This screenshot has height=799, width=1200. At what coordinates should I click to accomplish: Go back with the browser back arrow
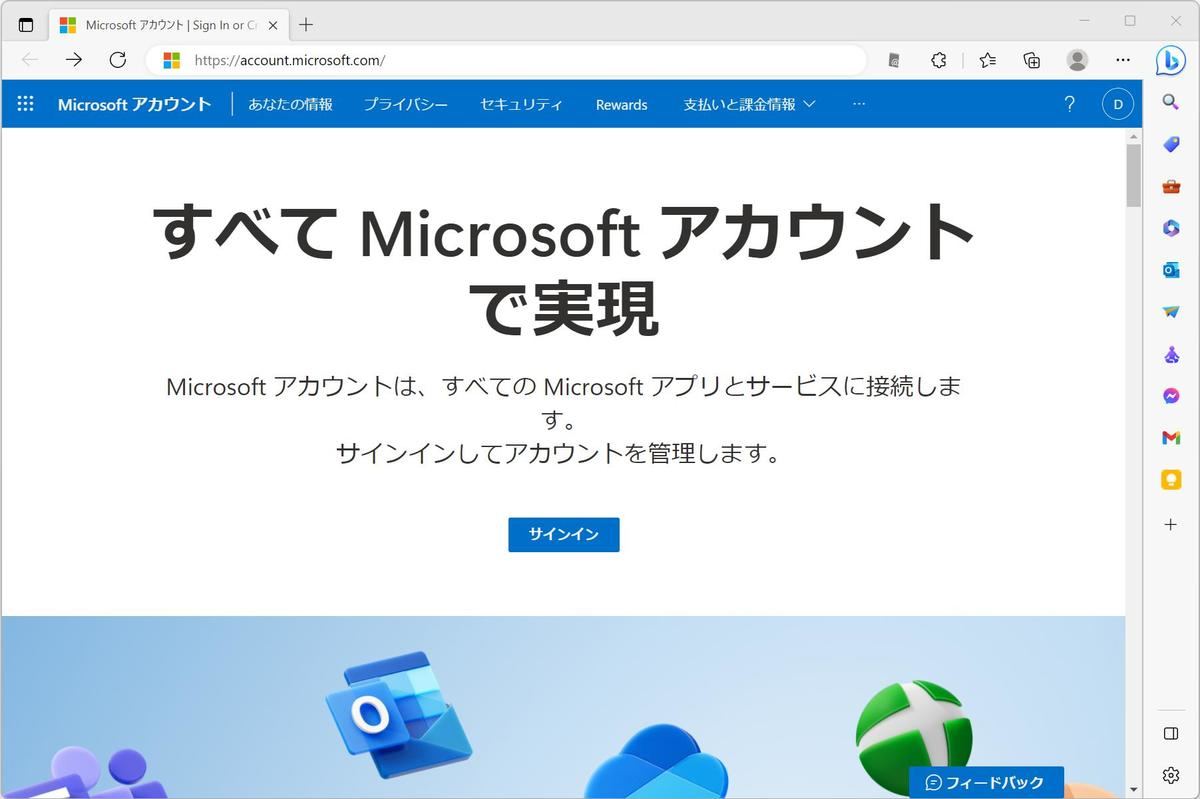(x=30, y=60)
